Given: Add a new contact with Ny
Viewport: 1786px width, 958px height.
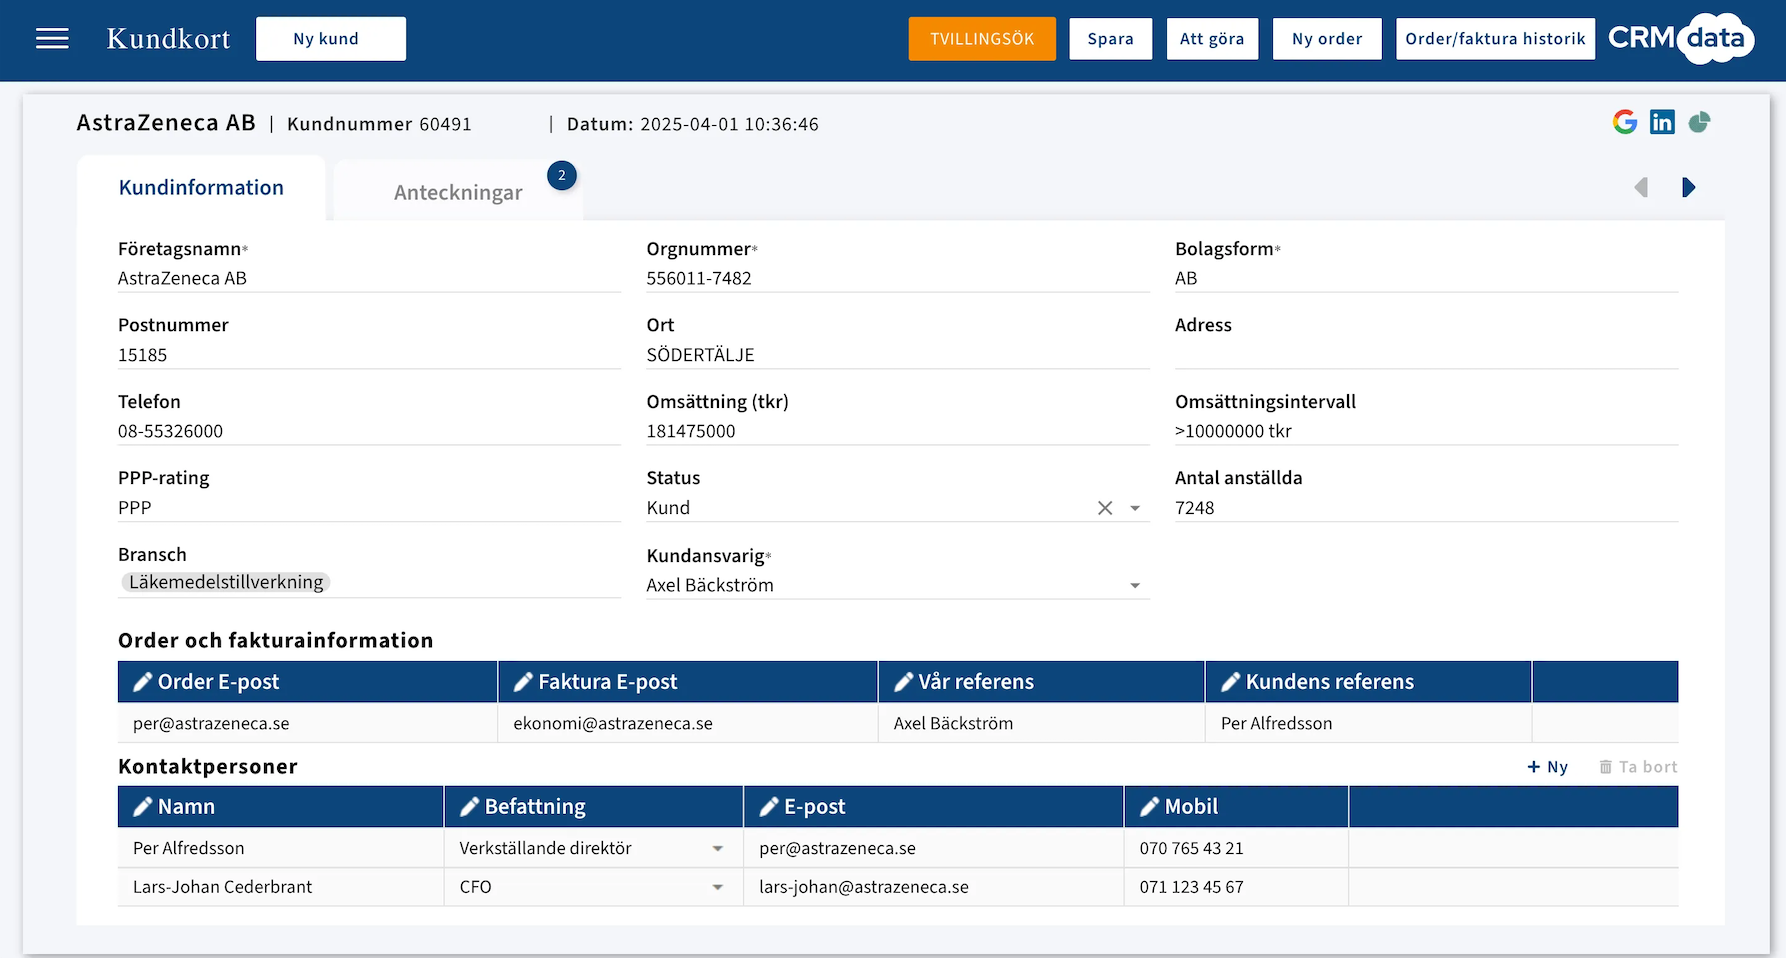Looking at the screenshot, I should pyautogui.click(x=1547, y=767).
